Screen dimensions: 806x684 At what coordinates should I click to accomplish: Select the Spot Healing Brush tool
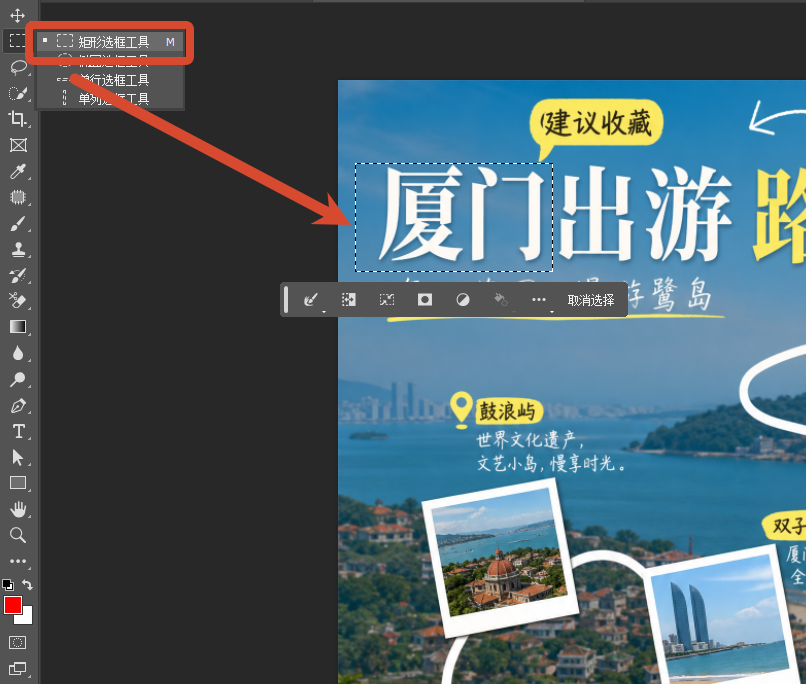(18, 197)
